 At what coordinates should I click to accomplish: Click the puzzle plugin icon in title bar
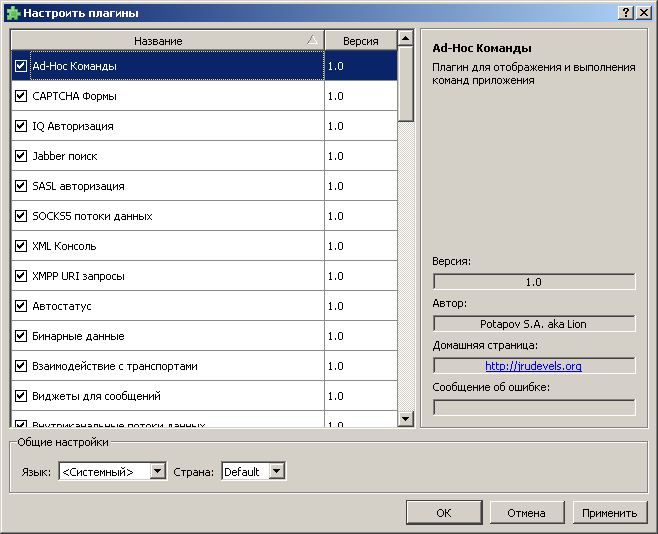click(x=12, y=13)
